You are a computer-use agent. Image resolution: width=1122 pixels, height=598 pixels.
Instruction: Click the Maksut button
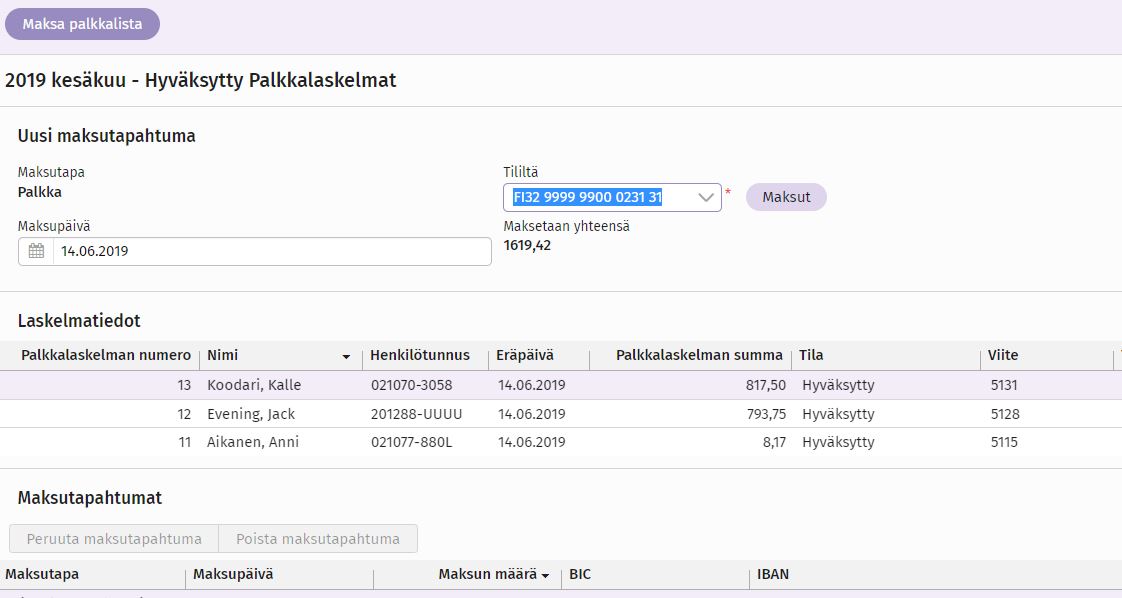click(786, 197)
